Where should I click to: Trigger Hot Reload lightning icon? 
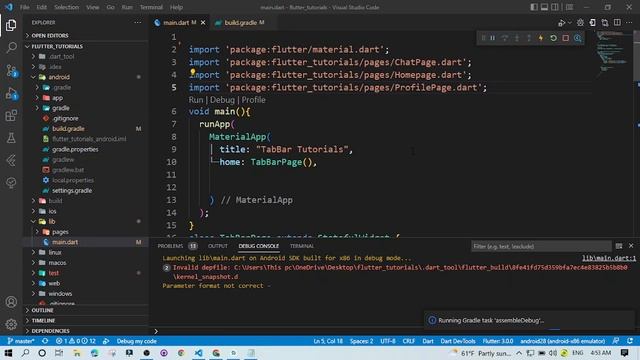(541, 38)
